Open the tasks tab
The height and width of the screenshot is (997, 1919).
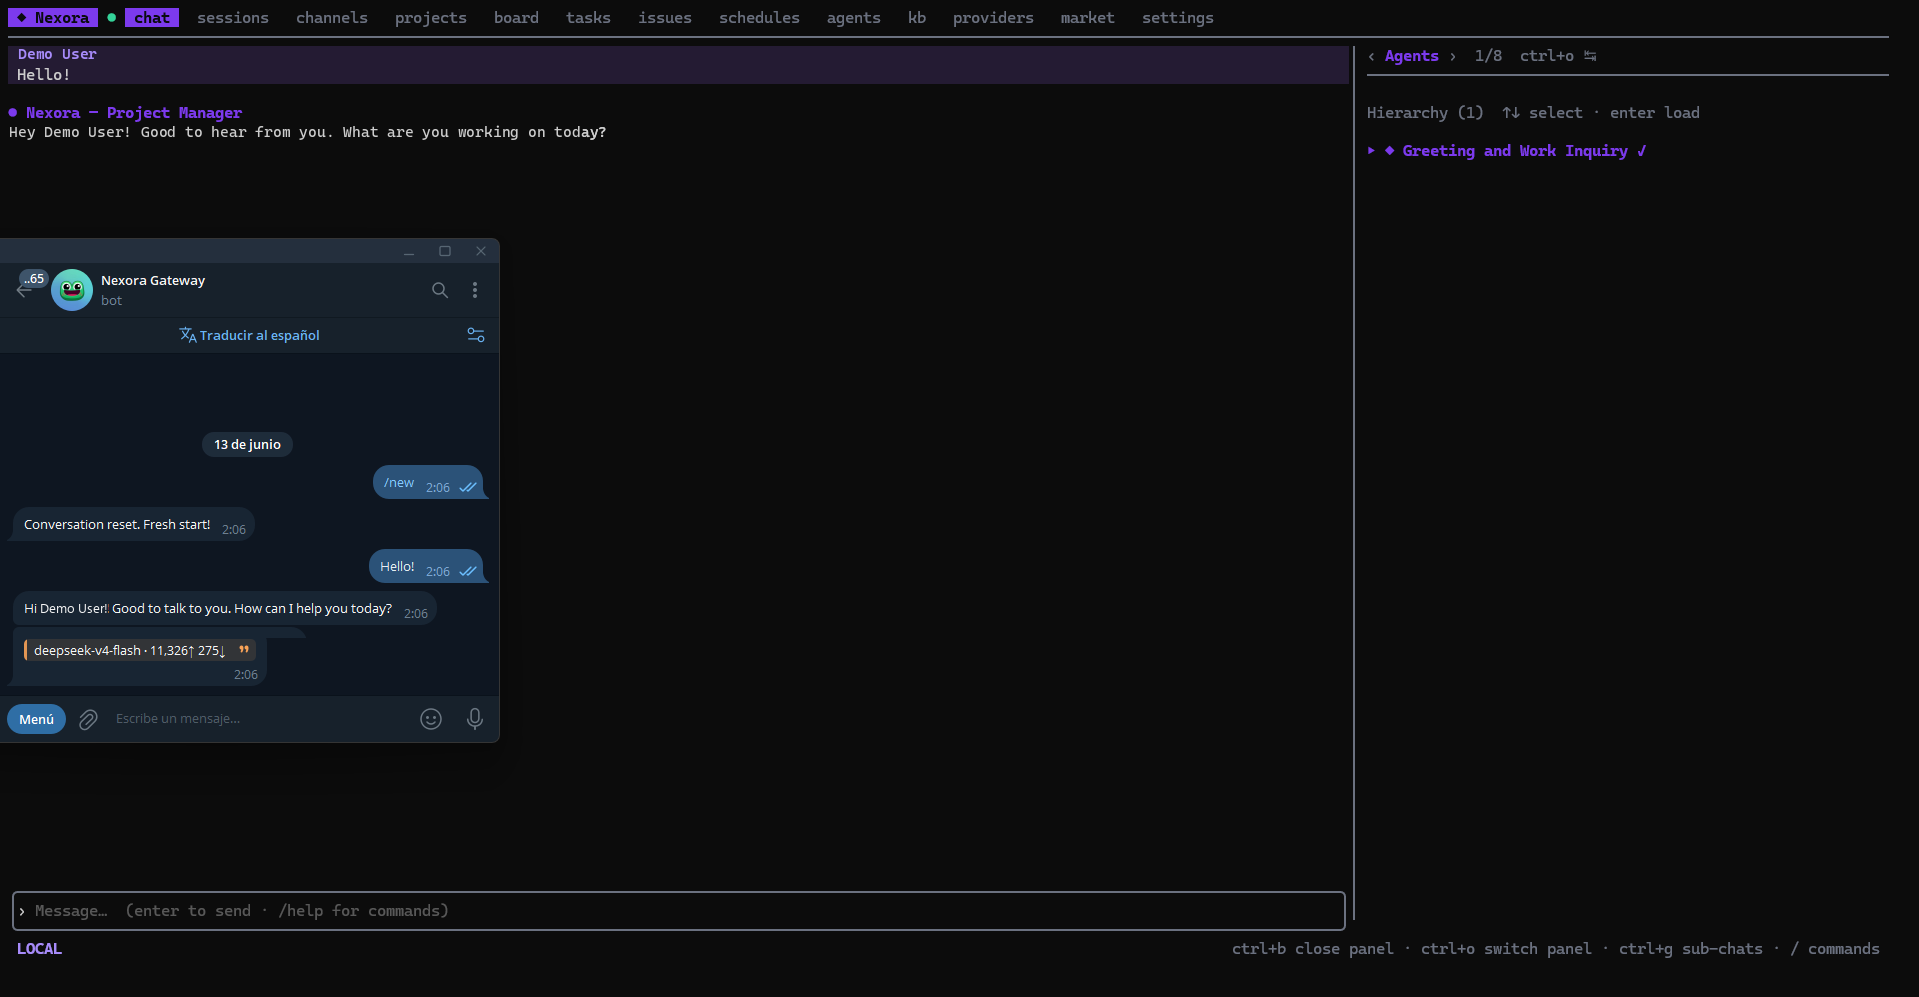point(588,18)
